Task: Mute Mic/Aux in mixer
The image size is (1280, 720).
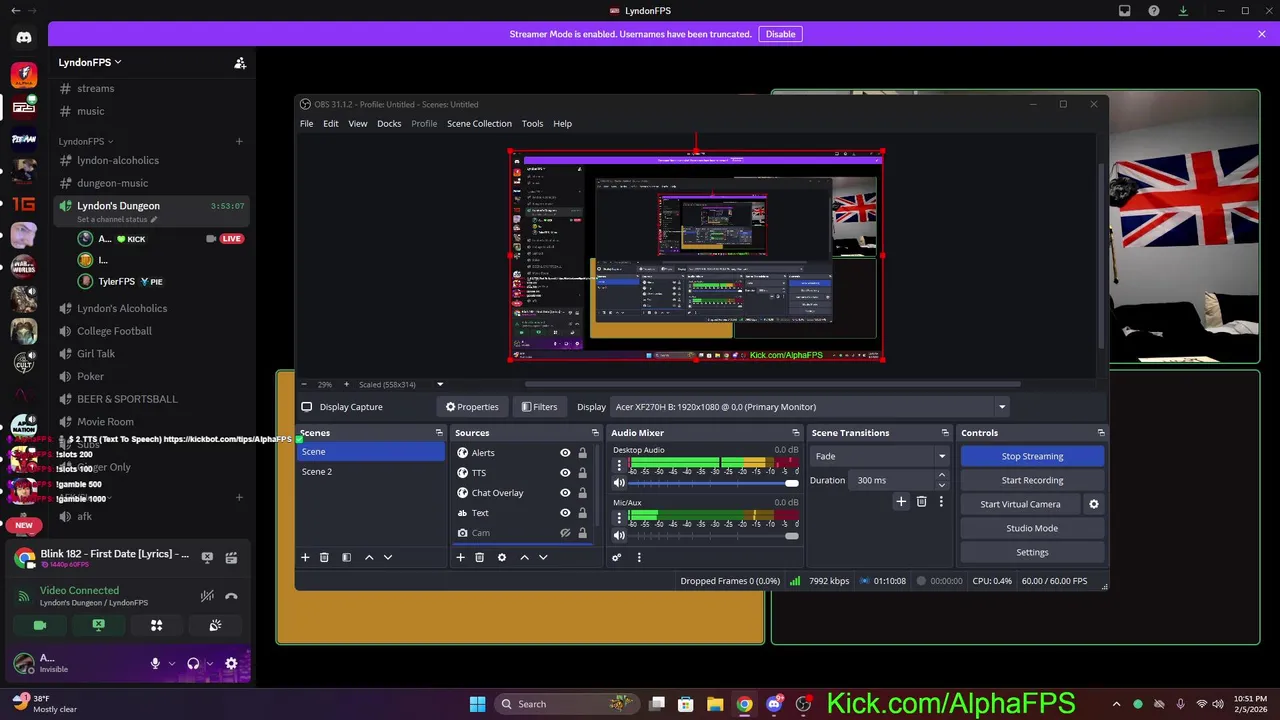Action: click(619, 535)
